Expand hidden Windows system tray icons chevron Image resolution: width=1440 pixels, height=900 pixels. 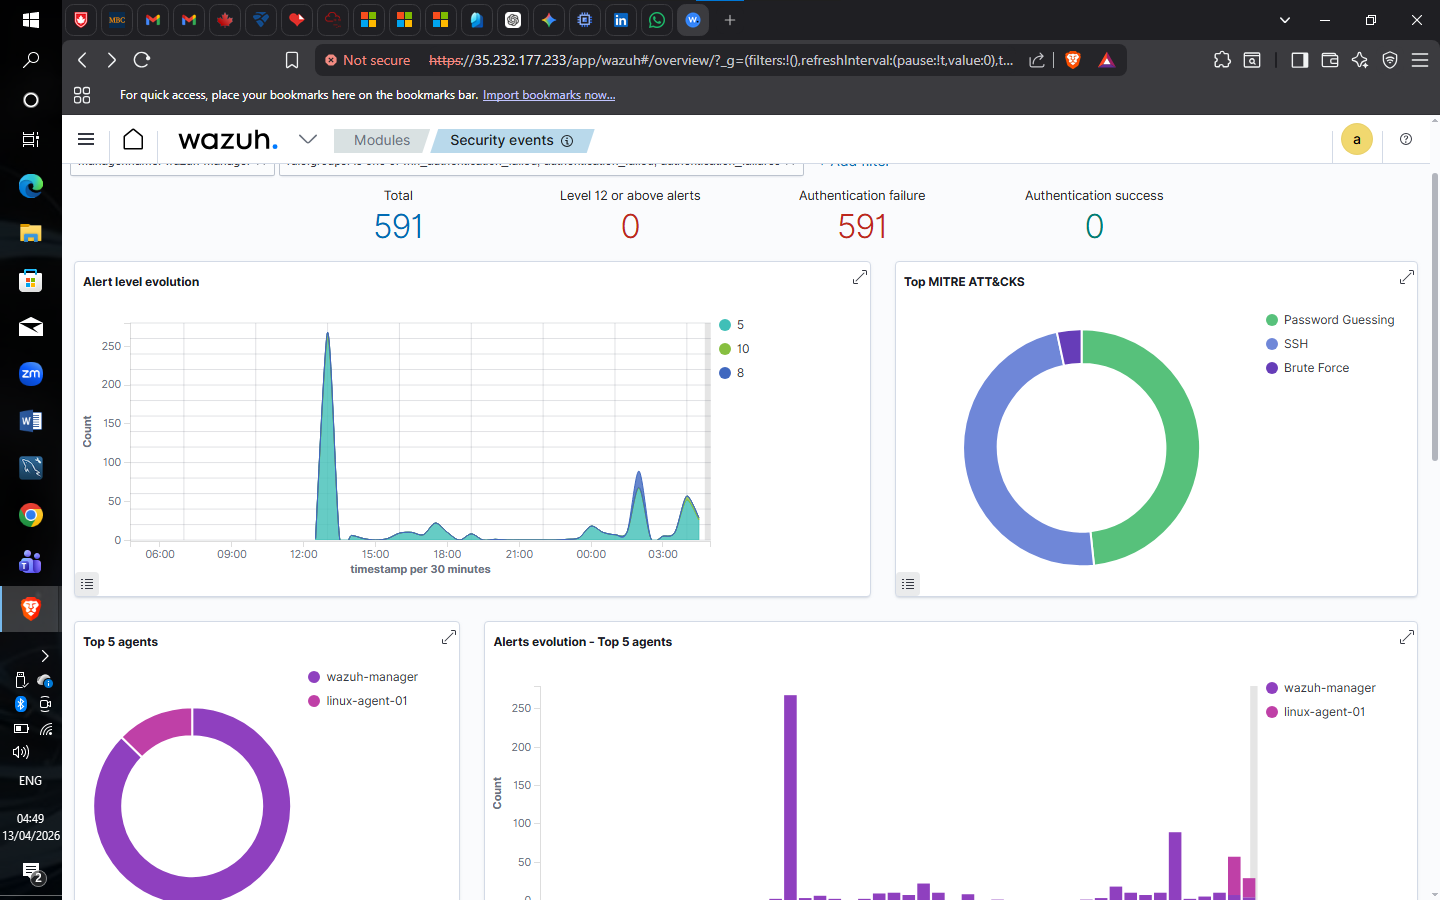(x=45, y=656)
